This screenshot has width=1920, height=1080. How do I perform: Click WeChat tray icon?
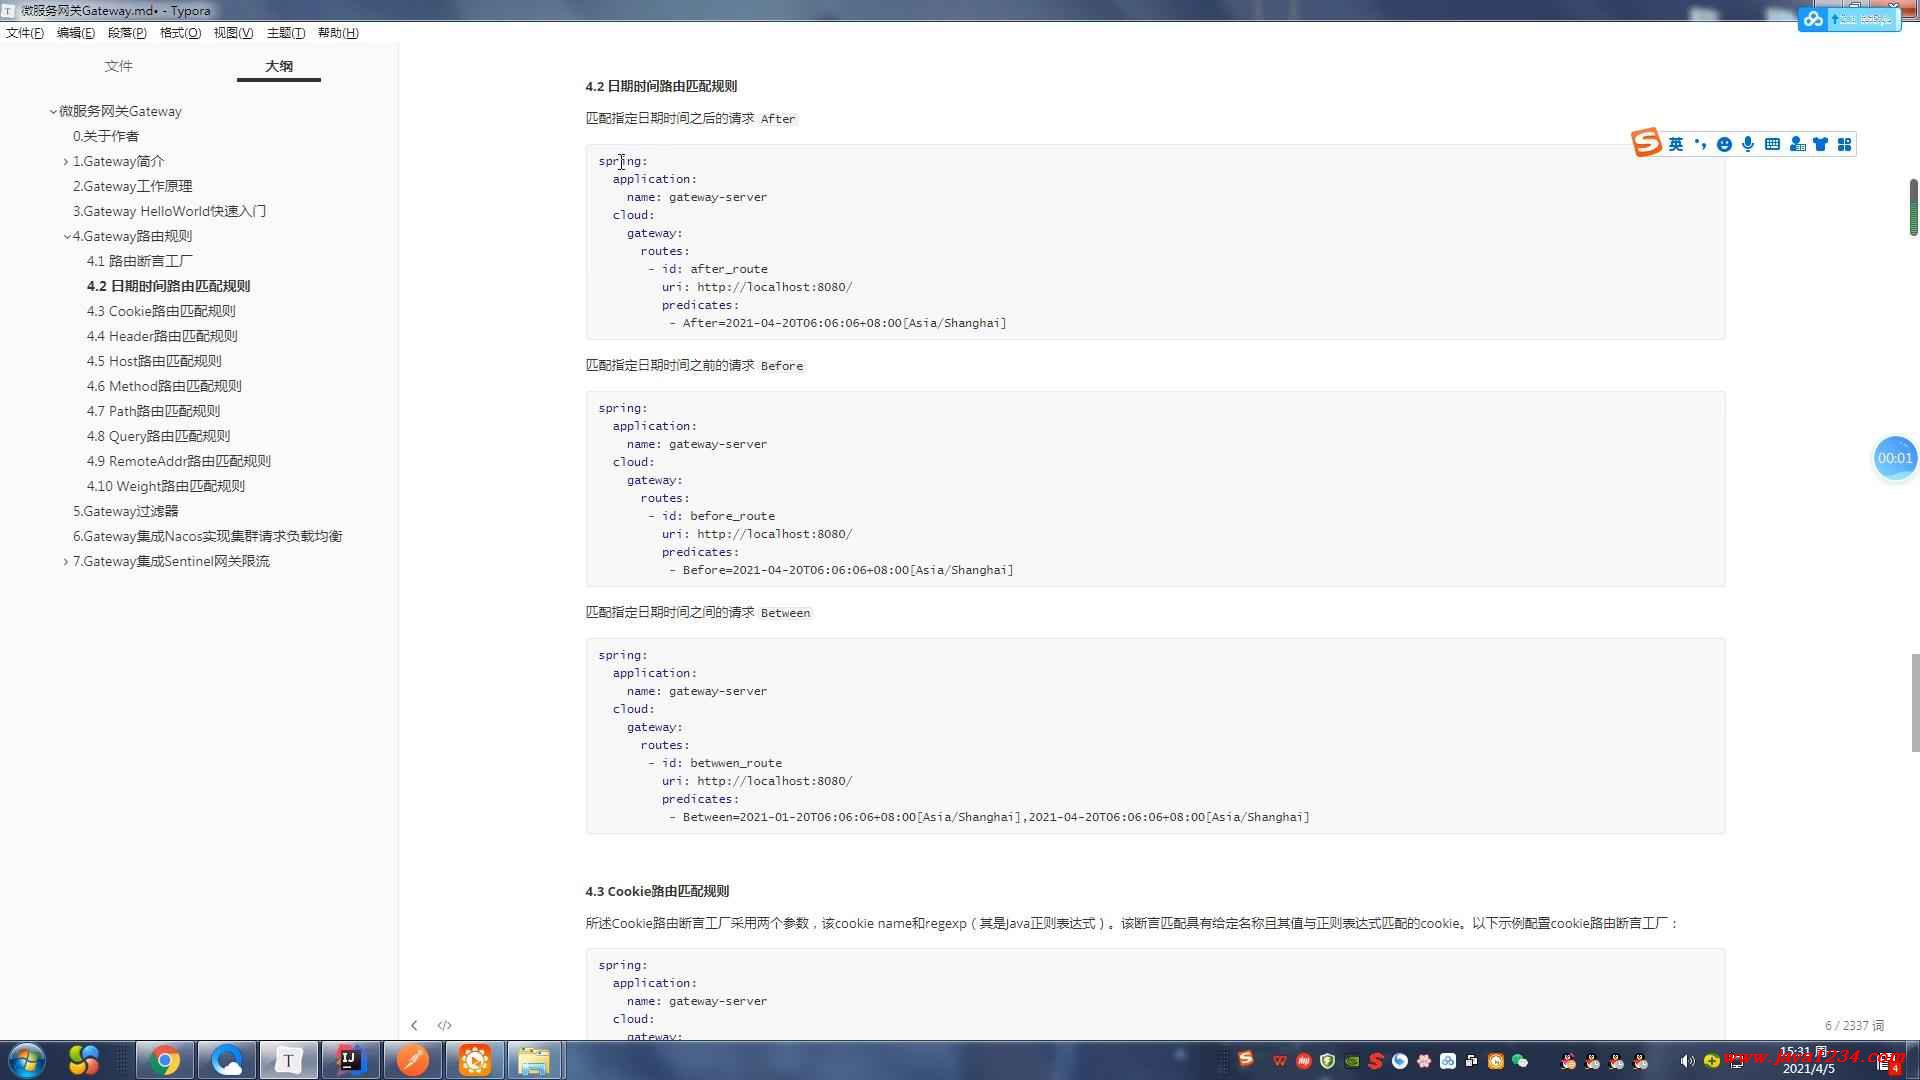1520,1061
